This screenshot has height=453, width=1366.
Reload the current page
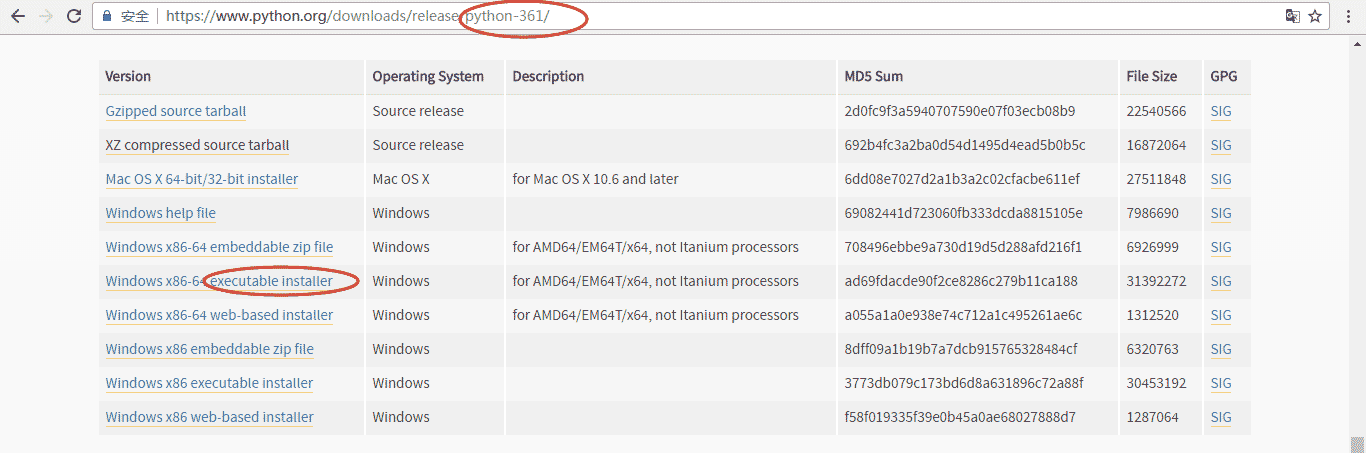pyautogui.click(x=74, y=16)
